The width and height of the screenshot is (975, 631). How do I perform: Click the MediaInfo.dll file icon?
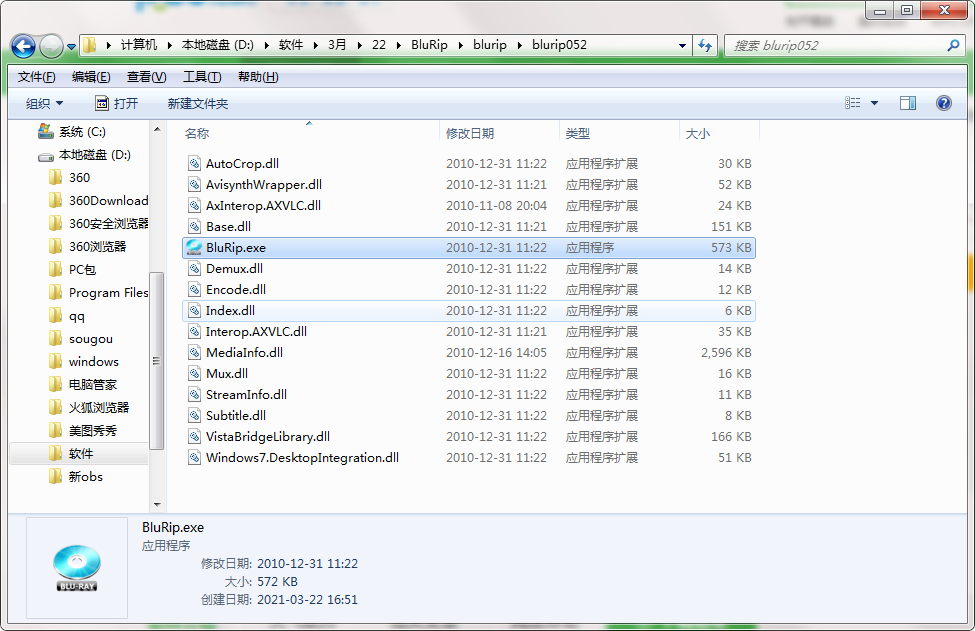click(x=195, y=352)
